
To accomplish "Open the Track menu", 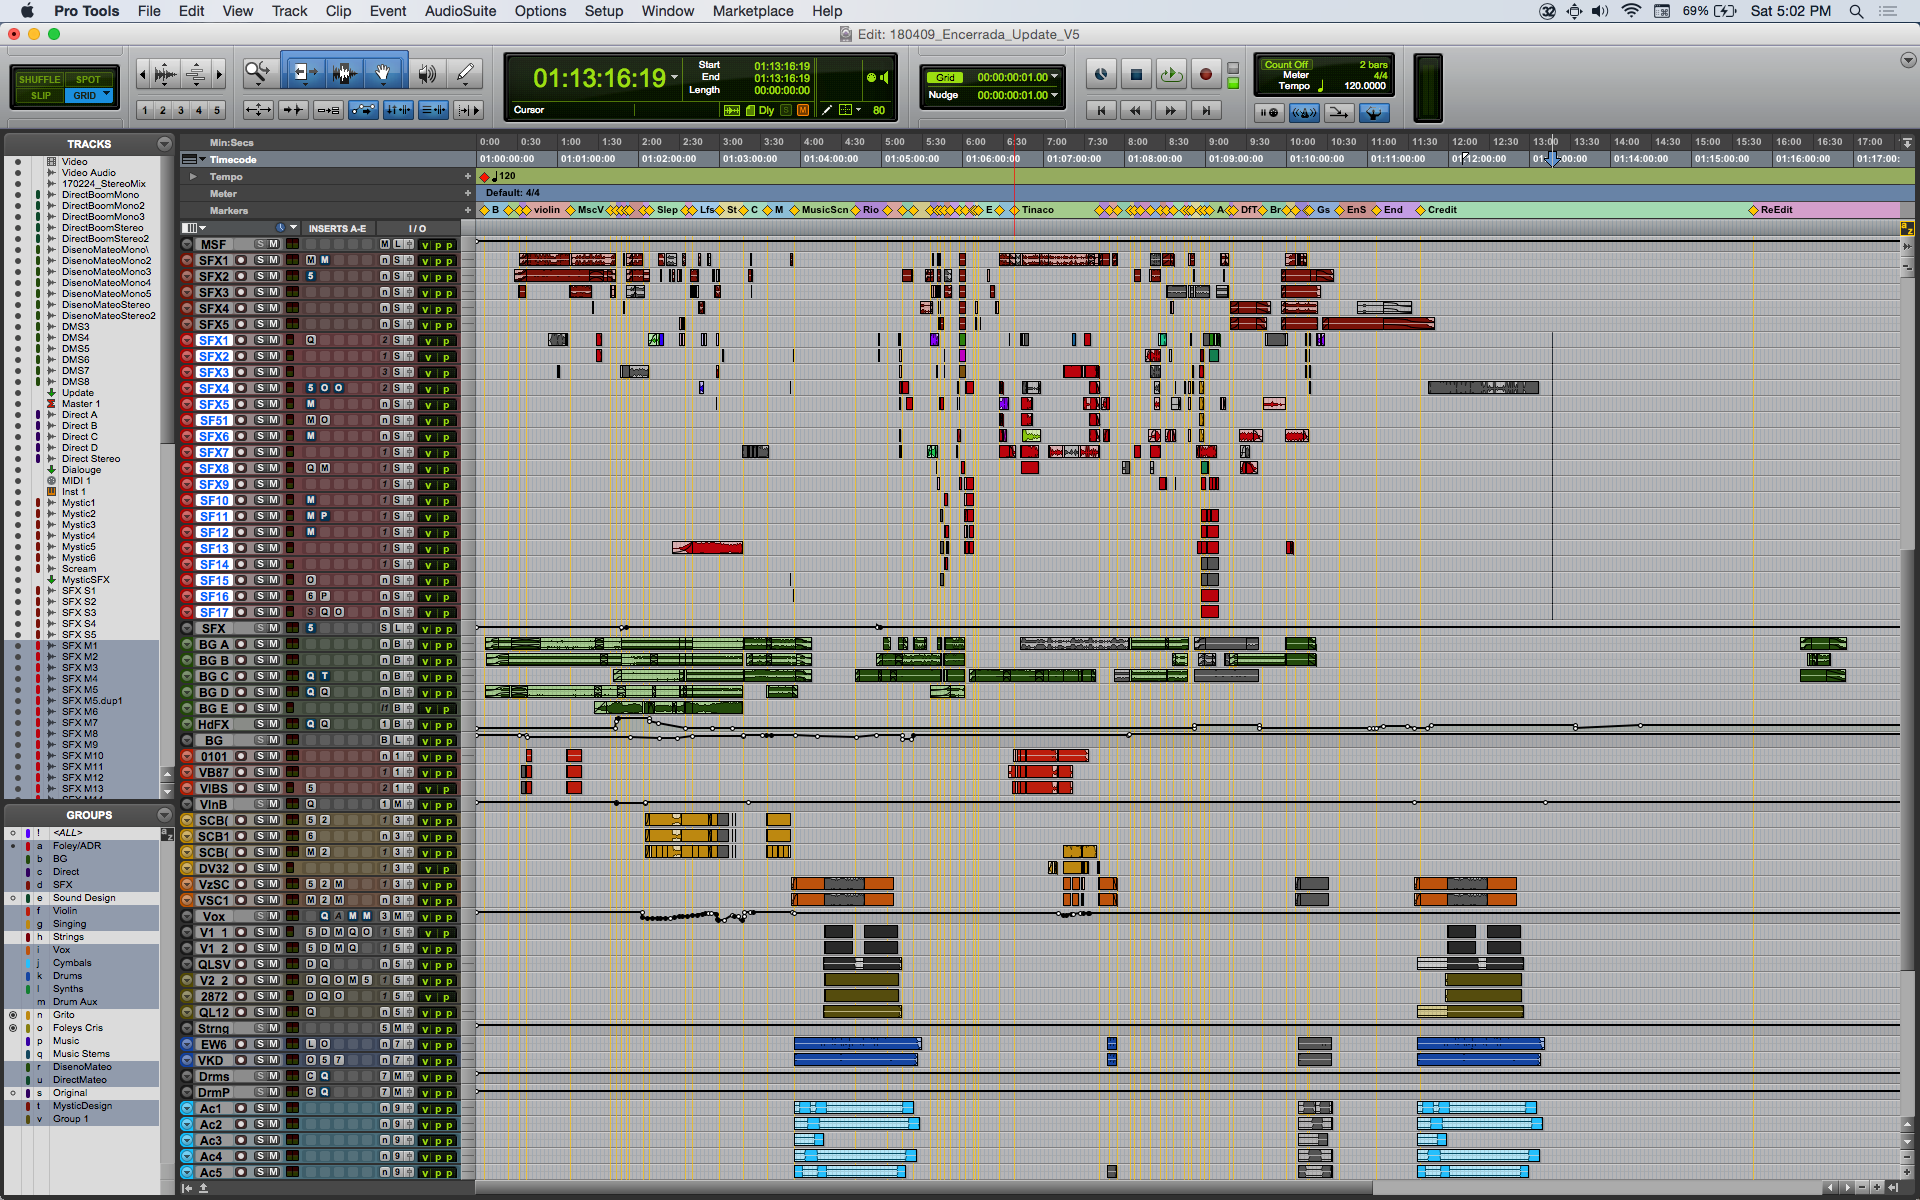I will [289, 11].
